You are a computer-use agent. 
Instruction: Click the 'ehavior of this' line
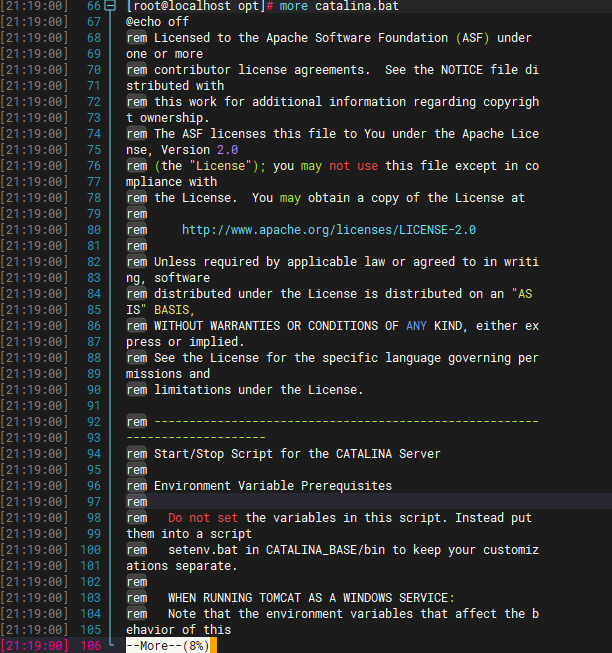[178, 630]
